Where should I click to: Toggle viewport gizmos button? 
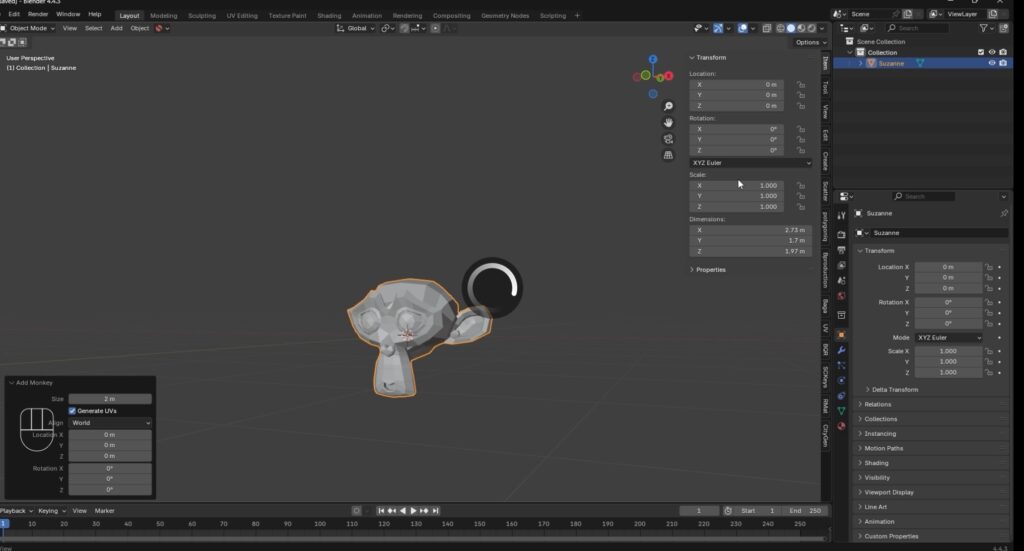pos(718,28)
